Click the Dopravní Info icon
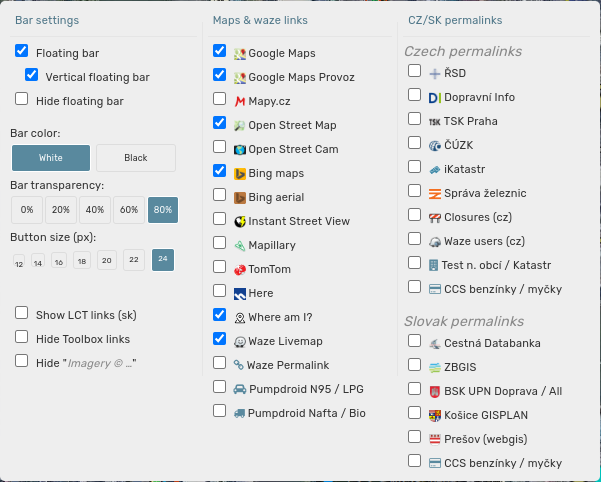 [434, 97]
